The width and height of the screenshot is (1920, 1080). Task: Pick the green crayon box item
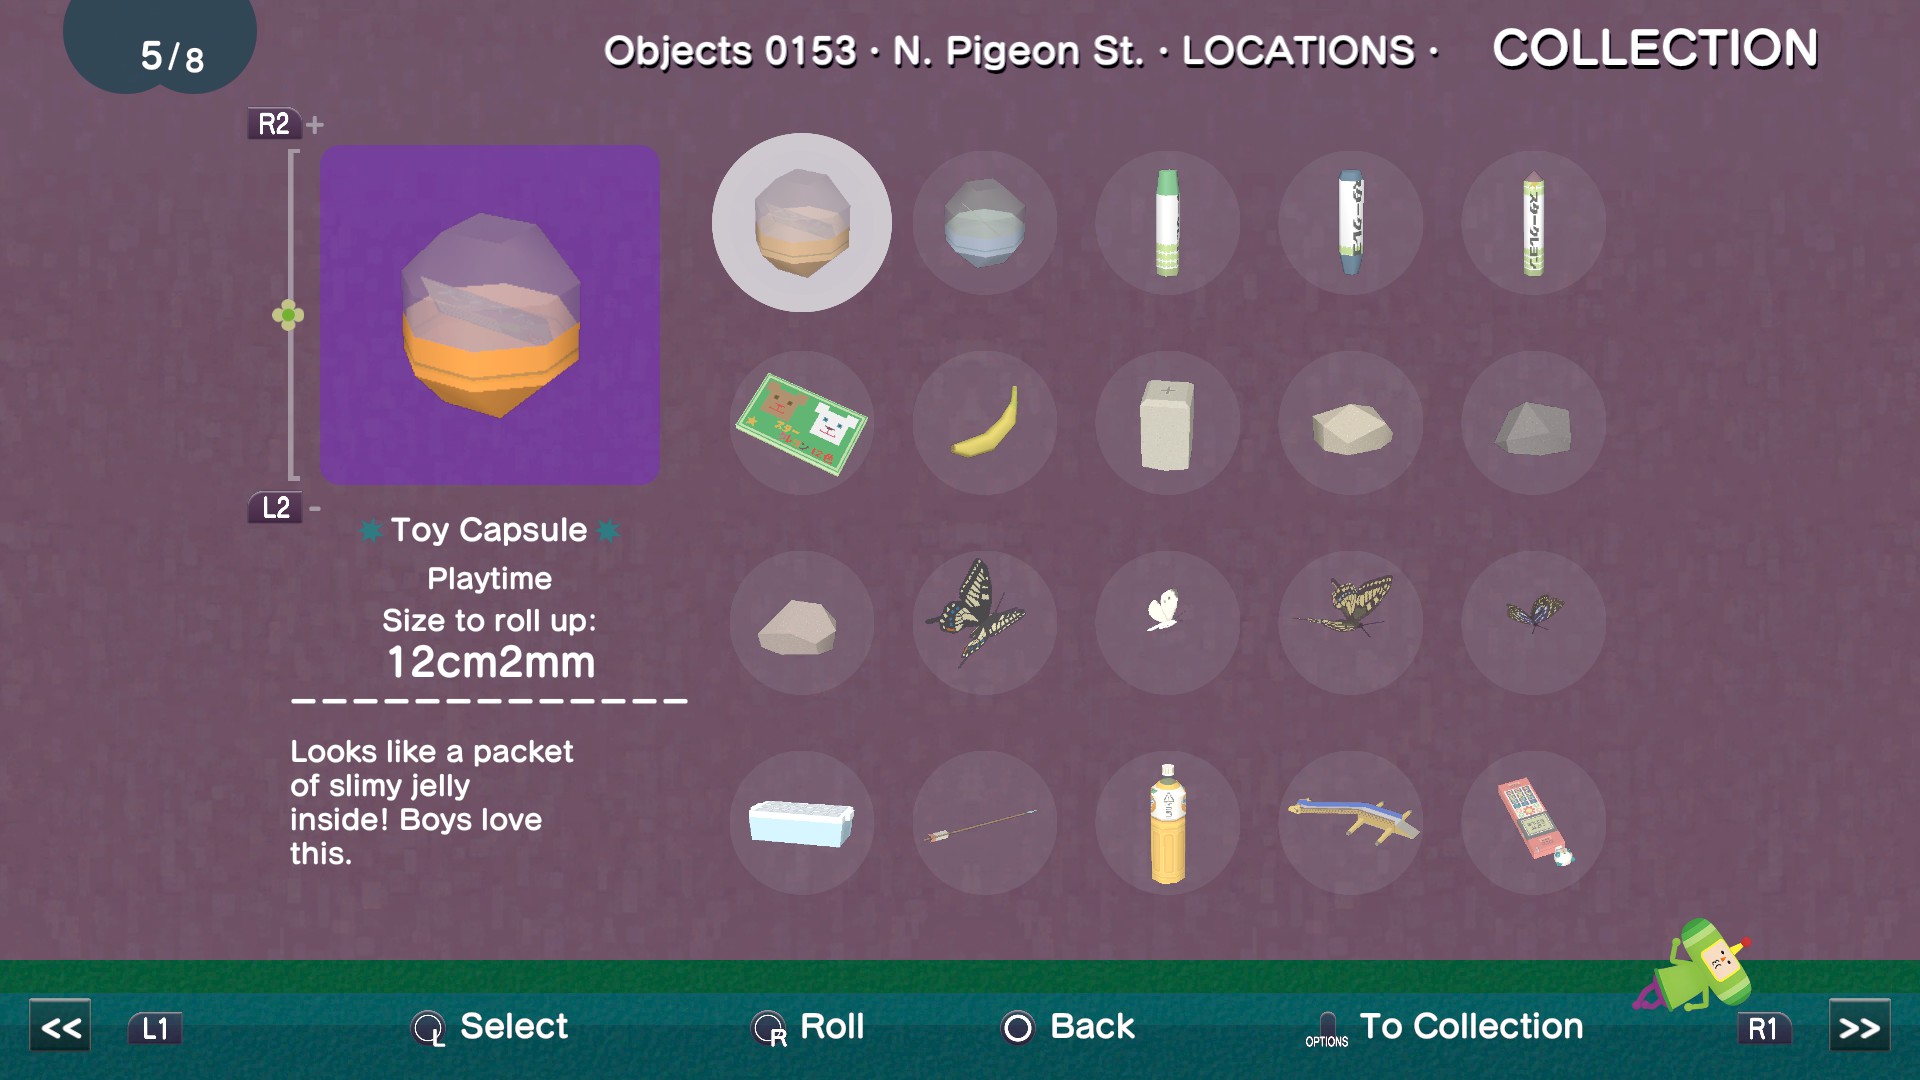[801, 423]
